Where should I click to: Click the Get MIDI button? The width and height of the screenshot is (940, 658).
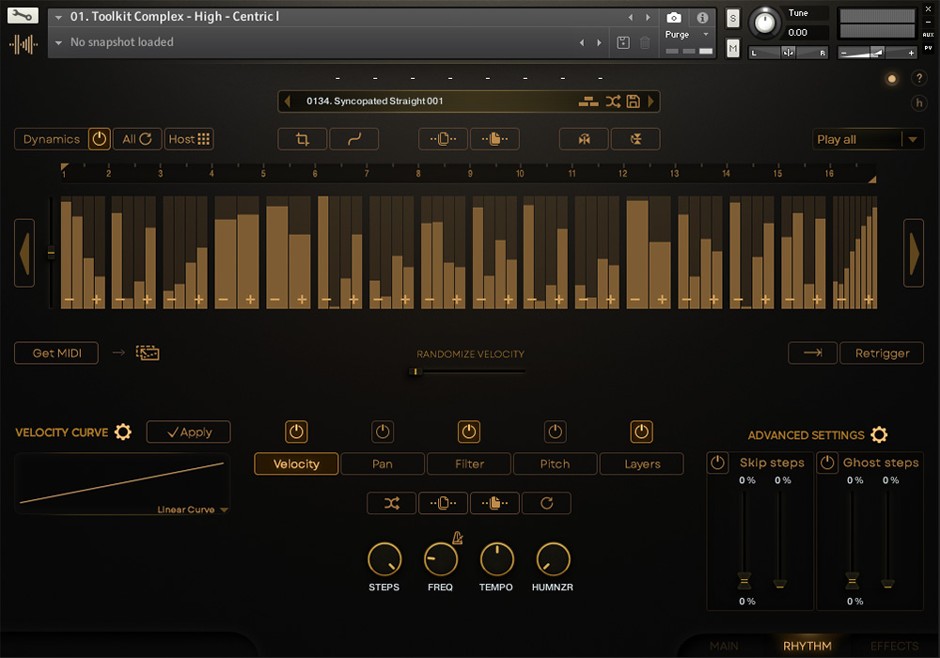tap(56, 353)
